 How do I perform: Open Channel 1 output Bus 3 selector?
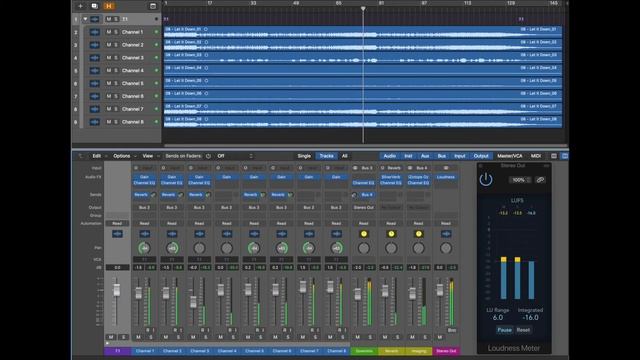coord(144,207)
